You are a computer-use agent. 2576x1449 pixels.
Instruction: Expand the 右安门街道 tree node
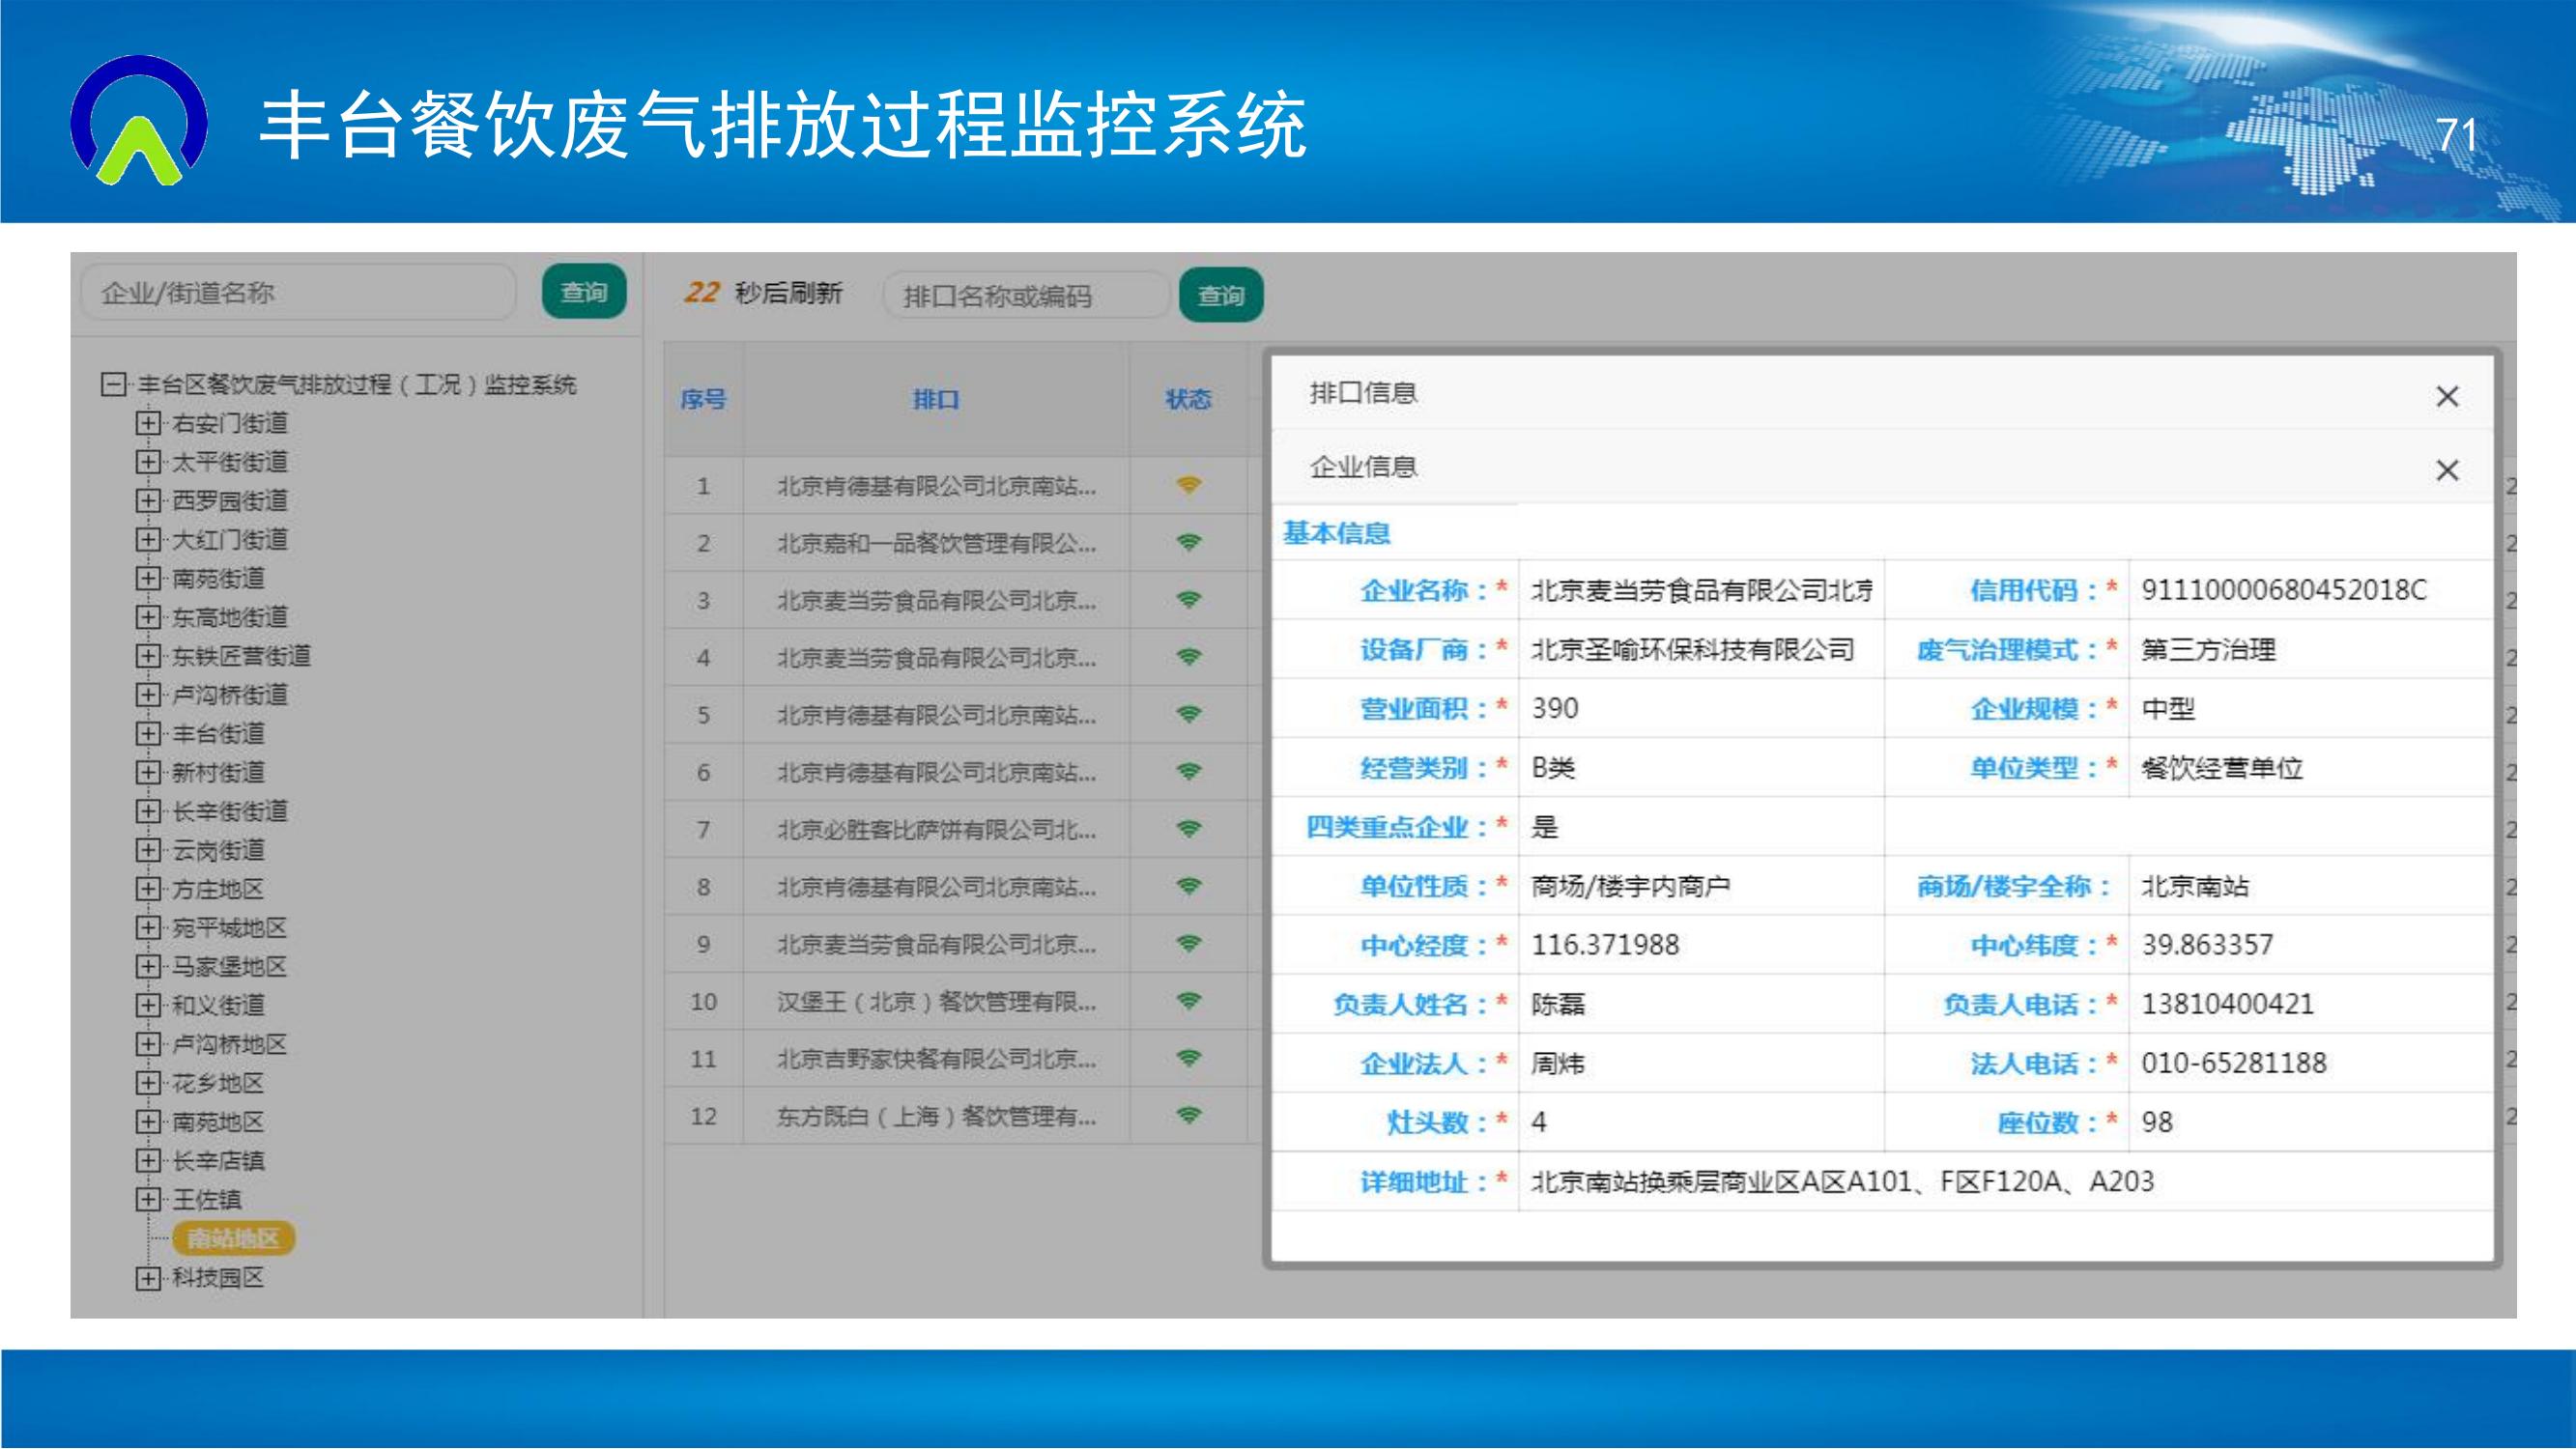(148, 423)
